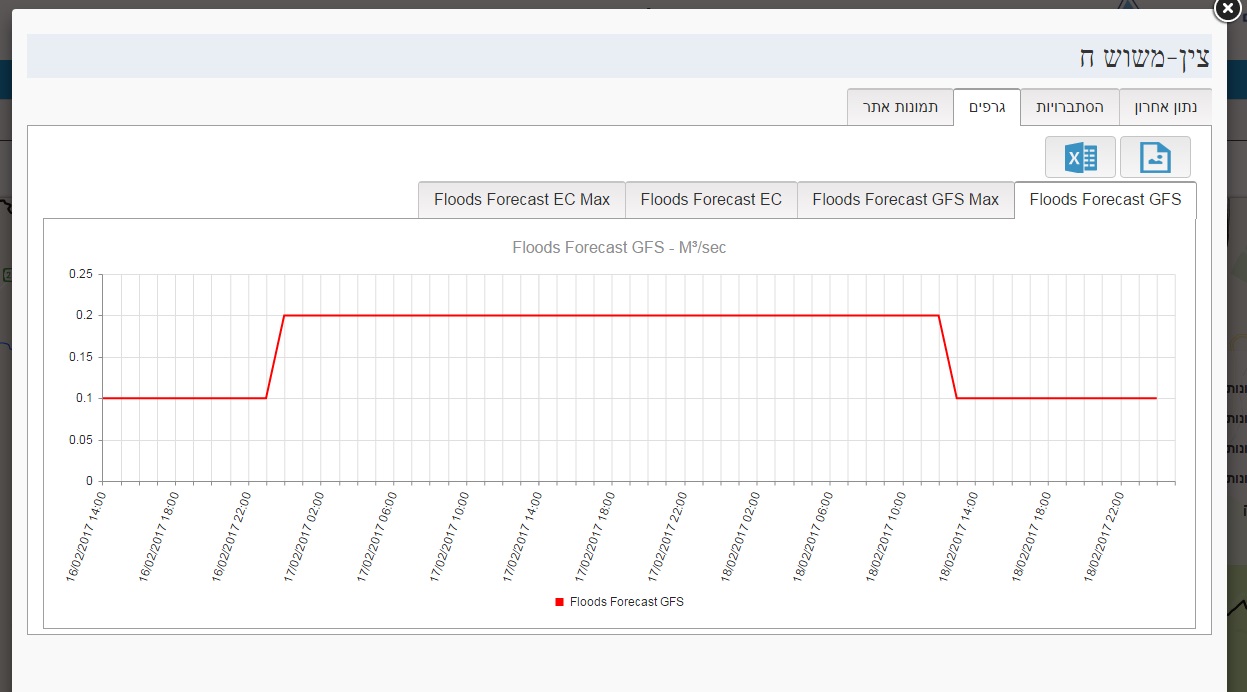Close the popup with the X button
Image resolution: width=1247 pixels, height=692 pixels.
1228,8
